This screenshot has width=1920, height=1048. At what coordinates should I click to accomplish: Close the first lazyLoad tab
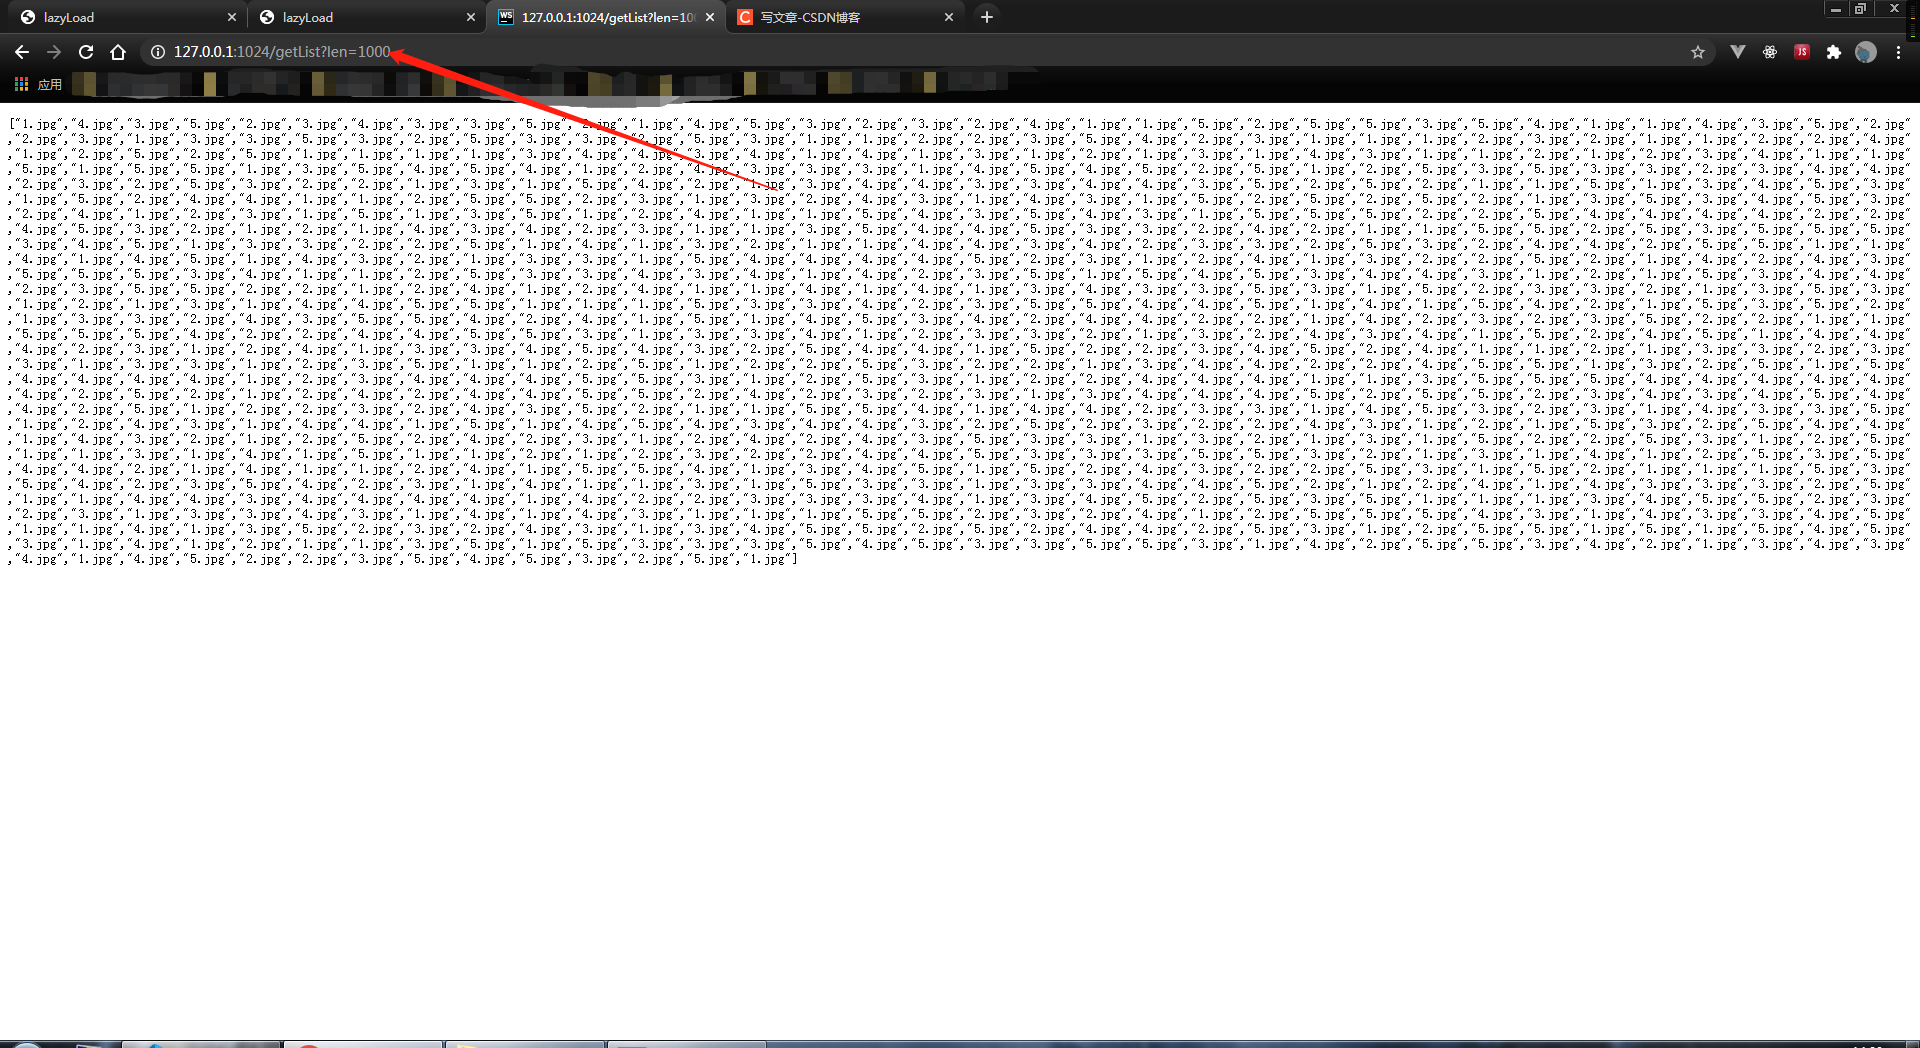click(x=232, y=17)
